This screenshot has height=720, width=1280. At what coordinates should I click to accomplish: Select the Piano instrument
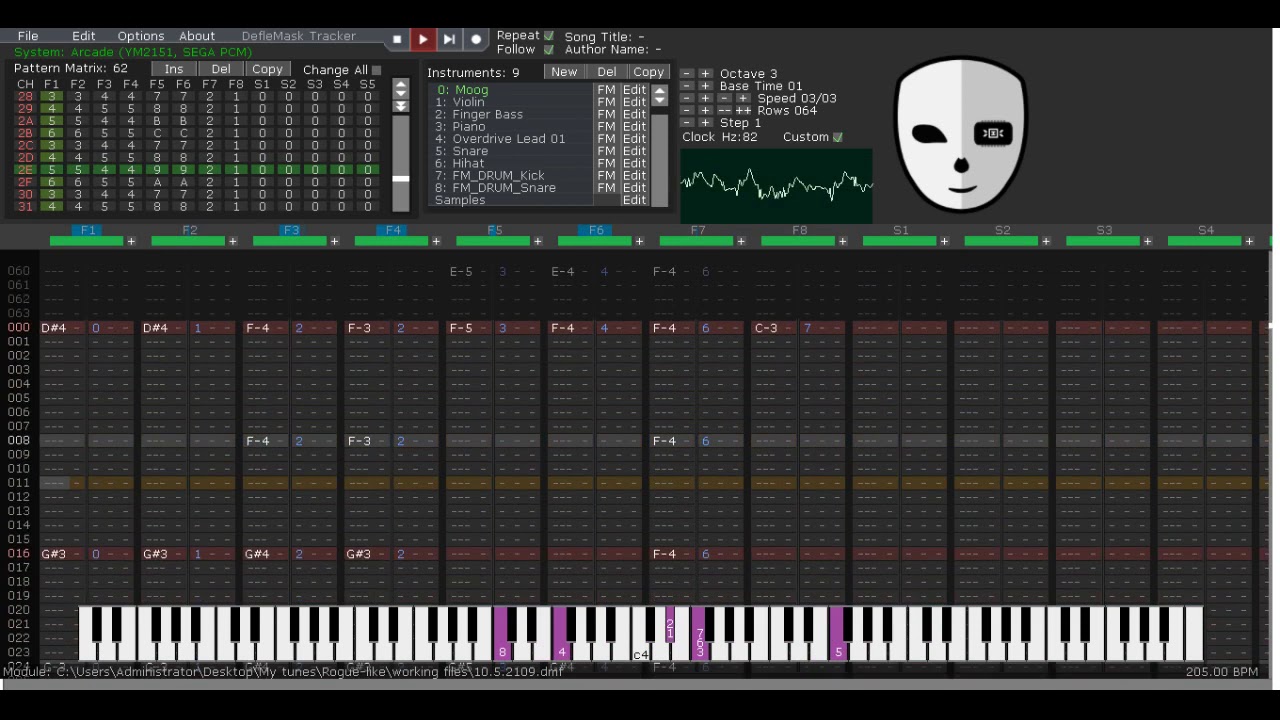[512, 127]
